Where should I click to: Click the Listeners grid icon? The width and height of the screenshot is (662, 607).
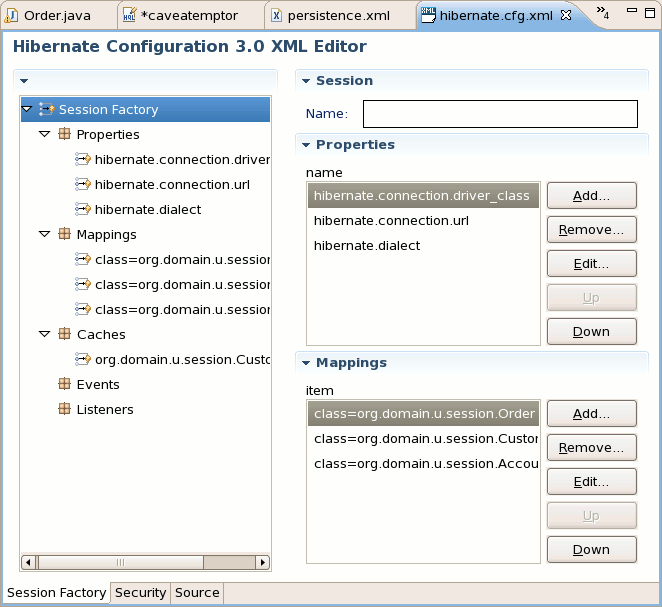pyautogui.click(x=64, y=409)
